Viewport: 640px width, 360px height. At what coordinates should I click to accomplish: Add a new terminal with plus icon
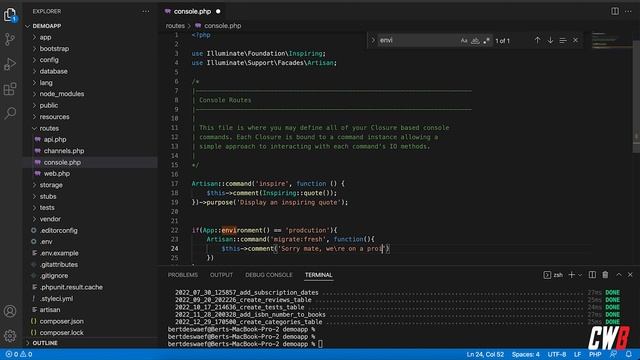[x=571, y=275]
